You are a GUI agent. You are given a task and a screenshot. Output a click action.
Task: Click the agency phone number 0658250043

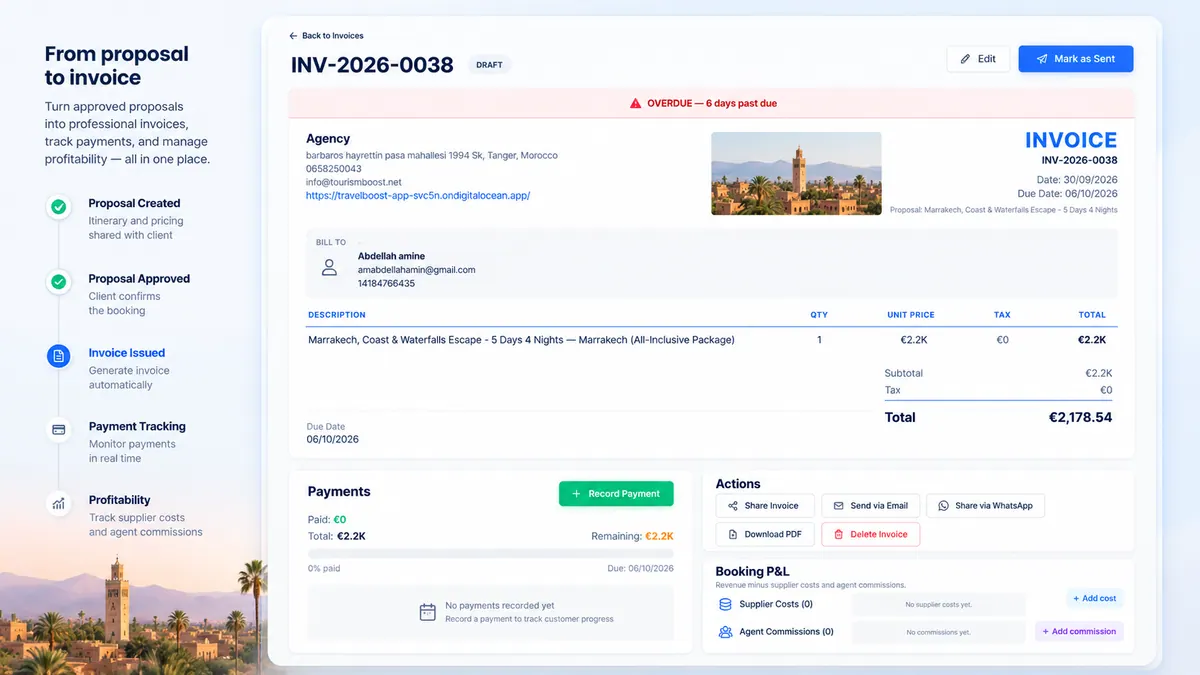tap(334, 169)
